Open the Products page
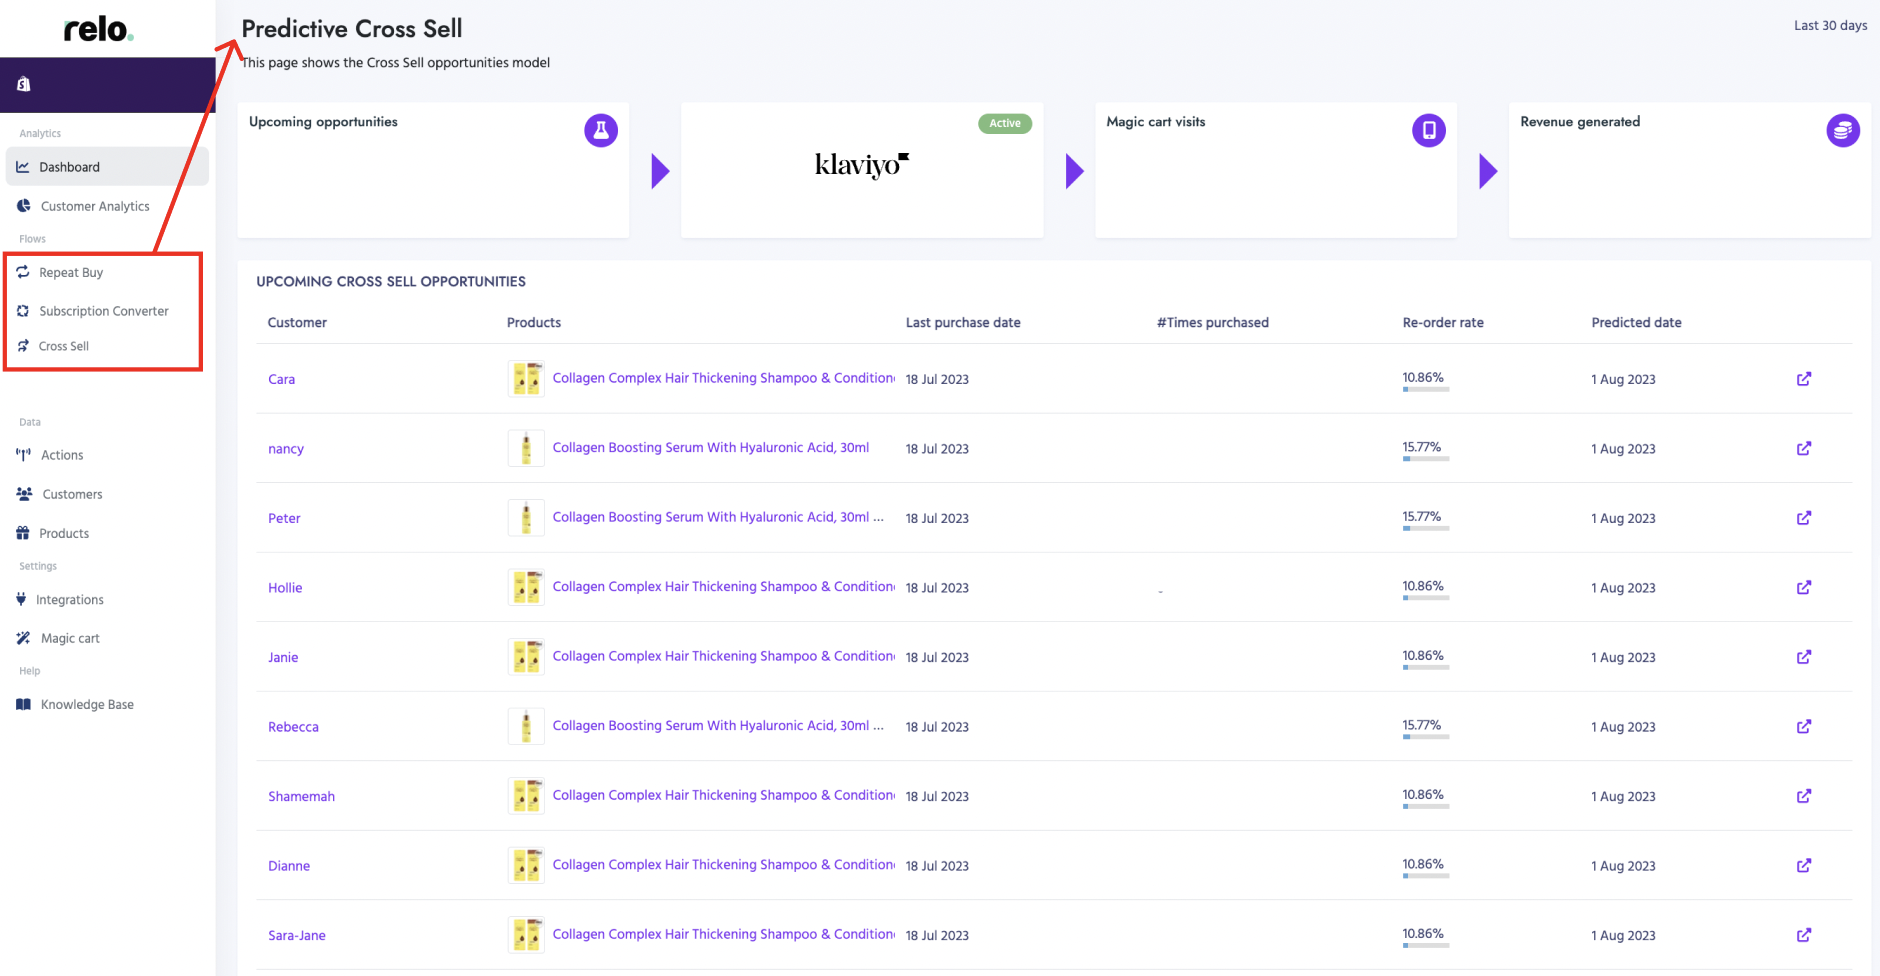The width and height of the screenshot is (1880, 976). pyautogui.click(x=64, y=533)
